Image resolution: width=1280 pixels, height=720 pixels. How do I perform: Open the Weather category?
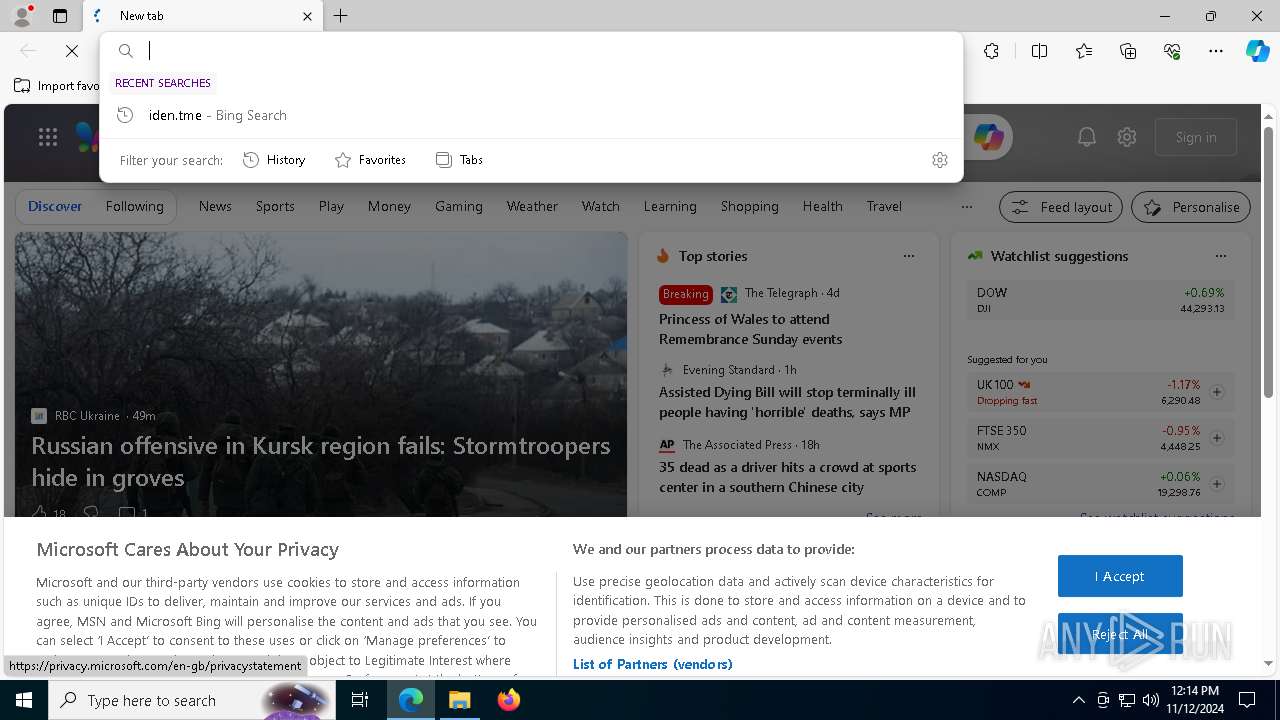click(x=532, y=206)
